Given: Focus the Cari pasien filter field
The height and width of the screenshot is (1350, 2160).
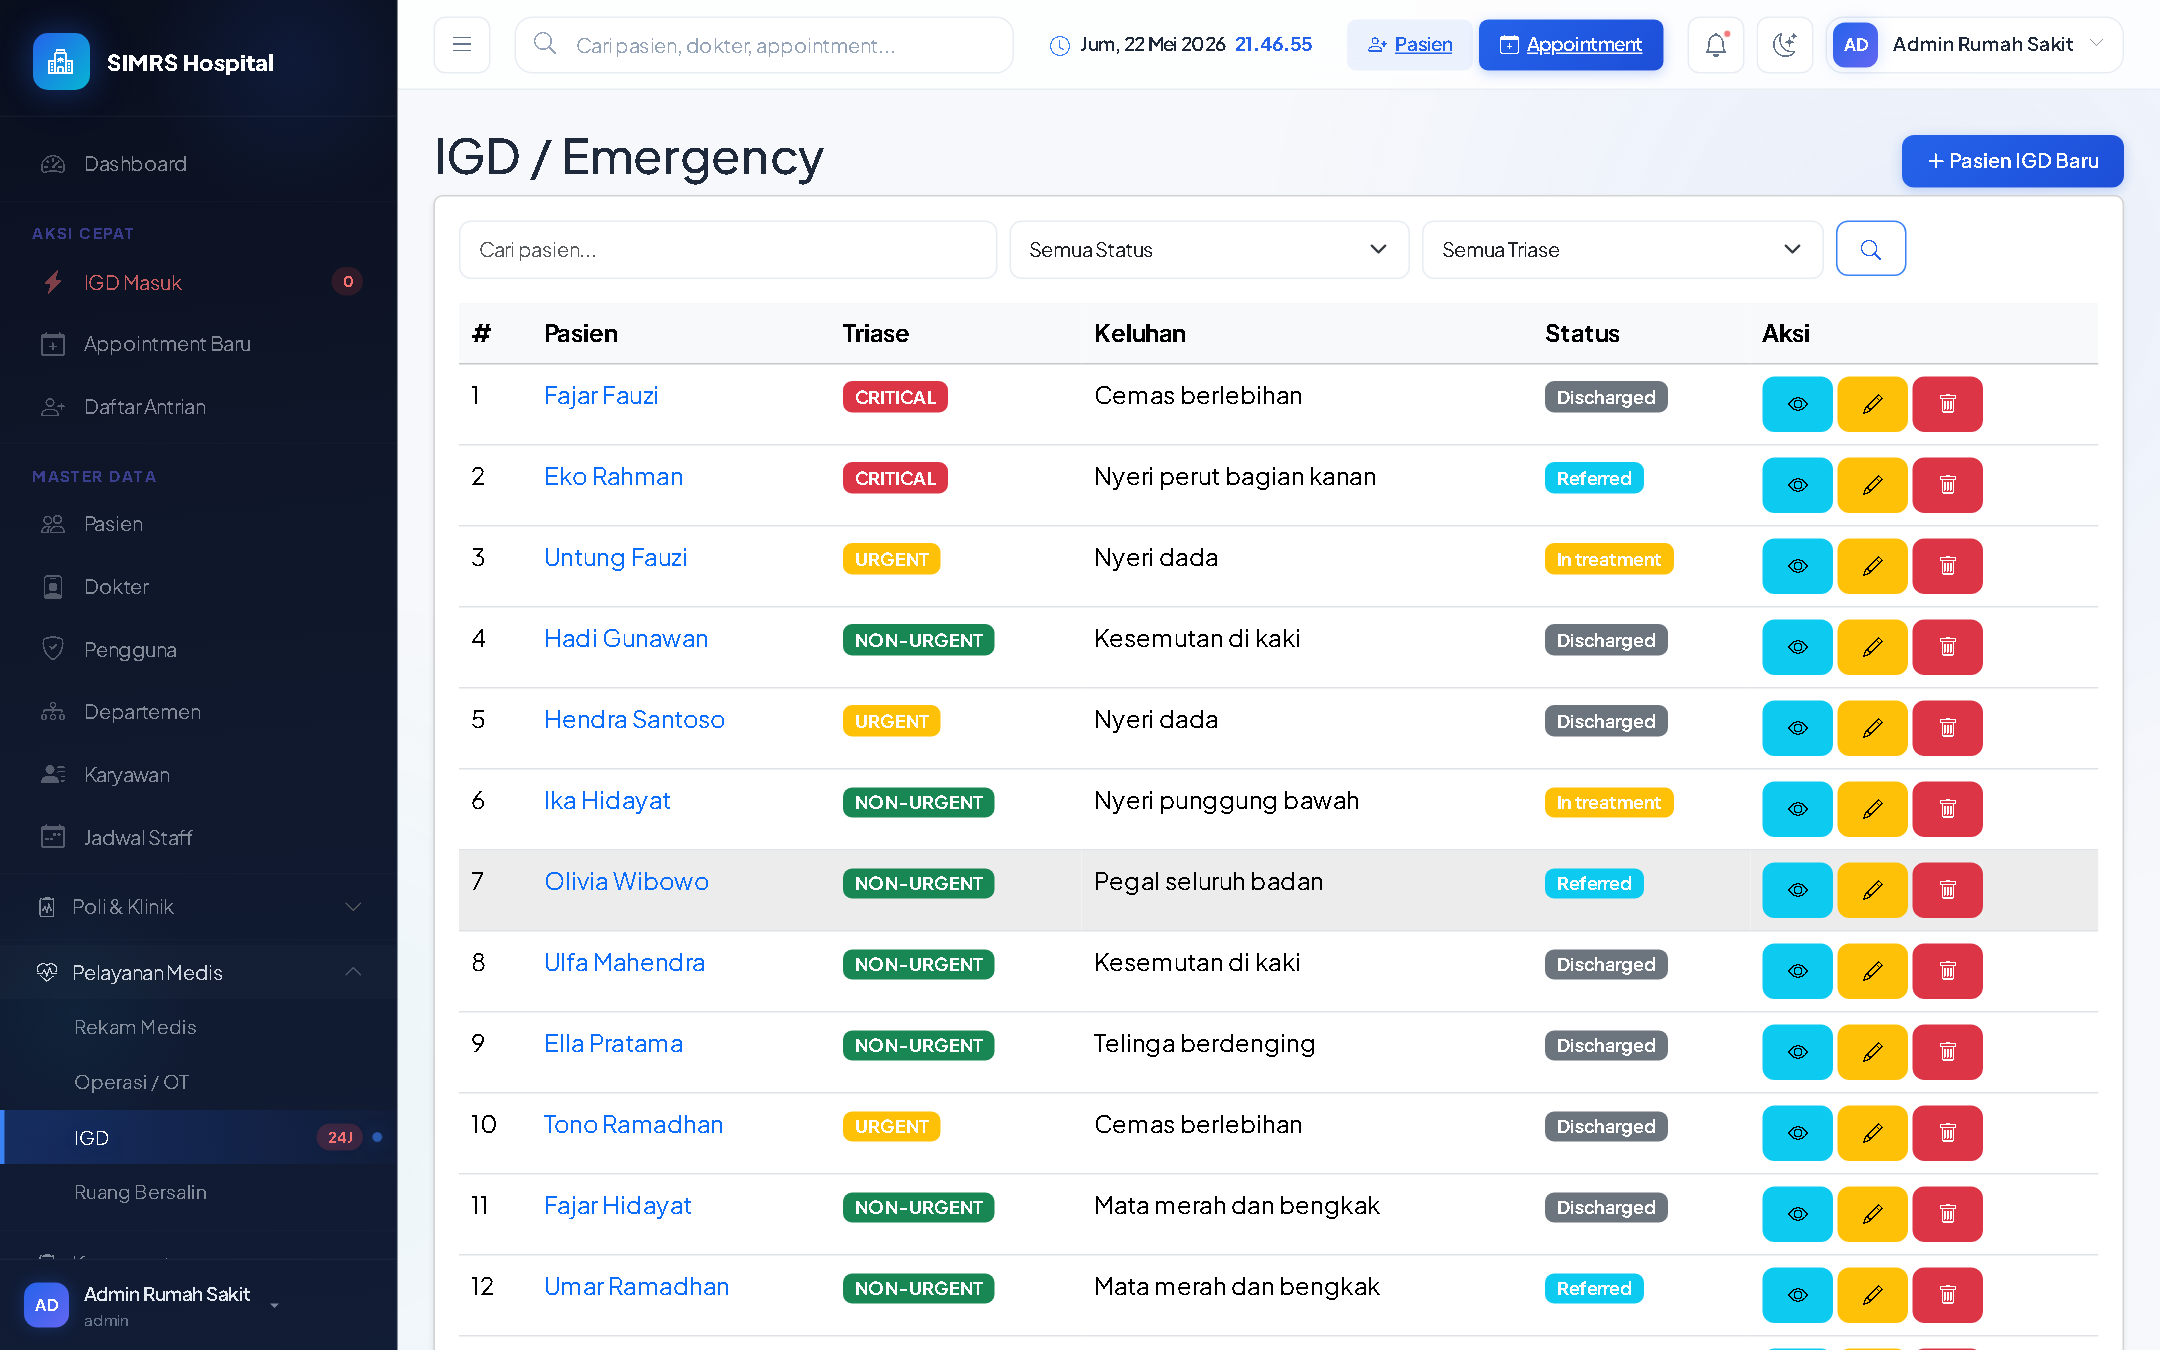Looking at the screenshot, I should [x=728, y=250].
